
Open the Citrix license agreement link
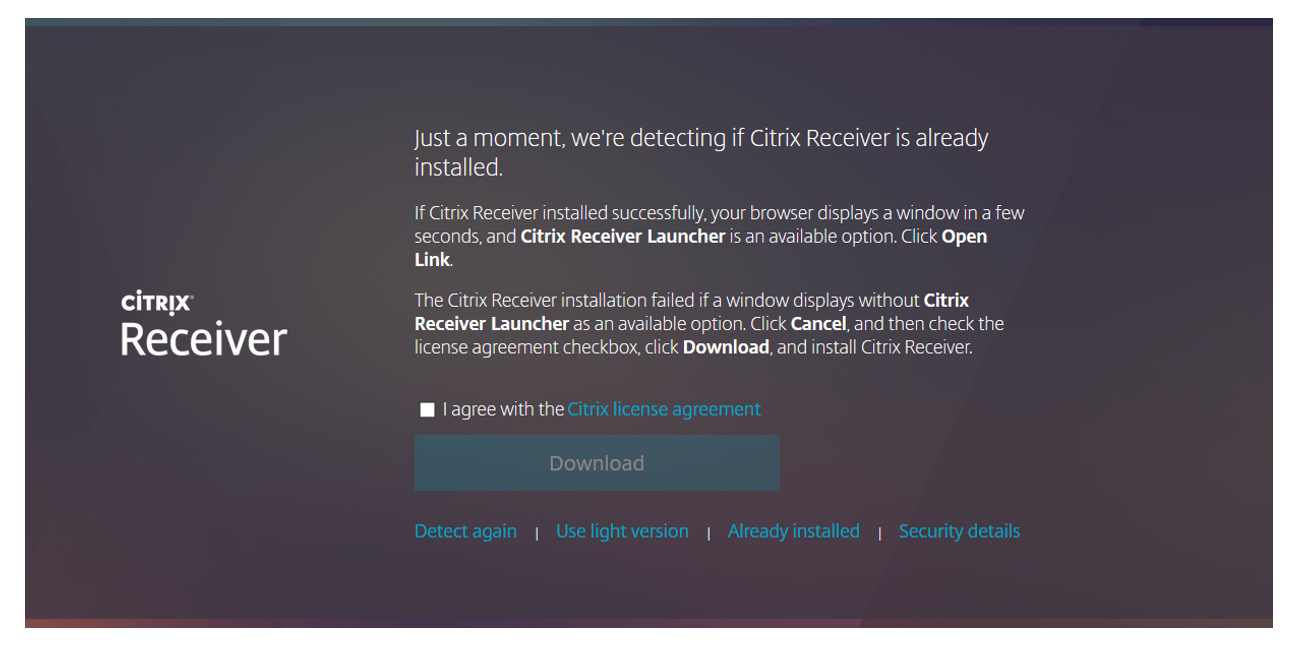click(x=663, y=409)
